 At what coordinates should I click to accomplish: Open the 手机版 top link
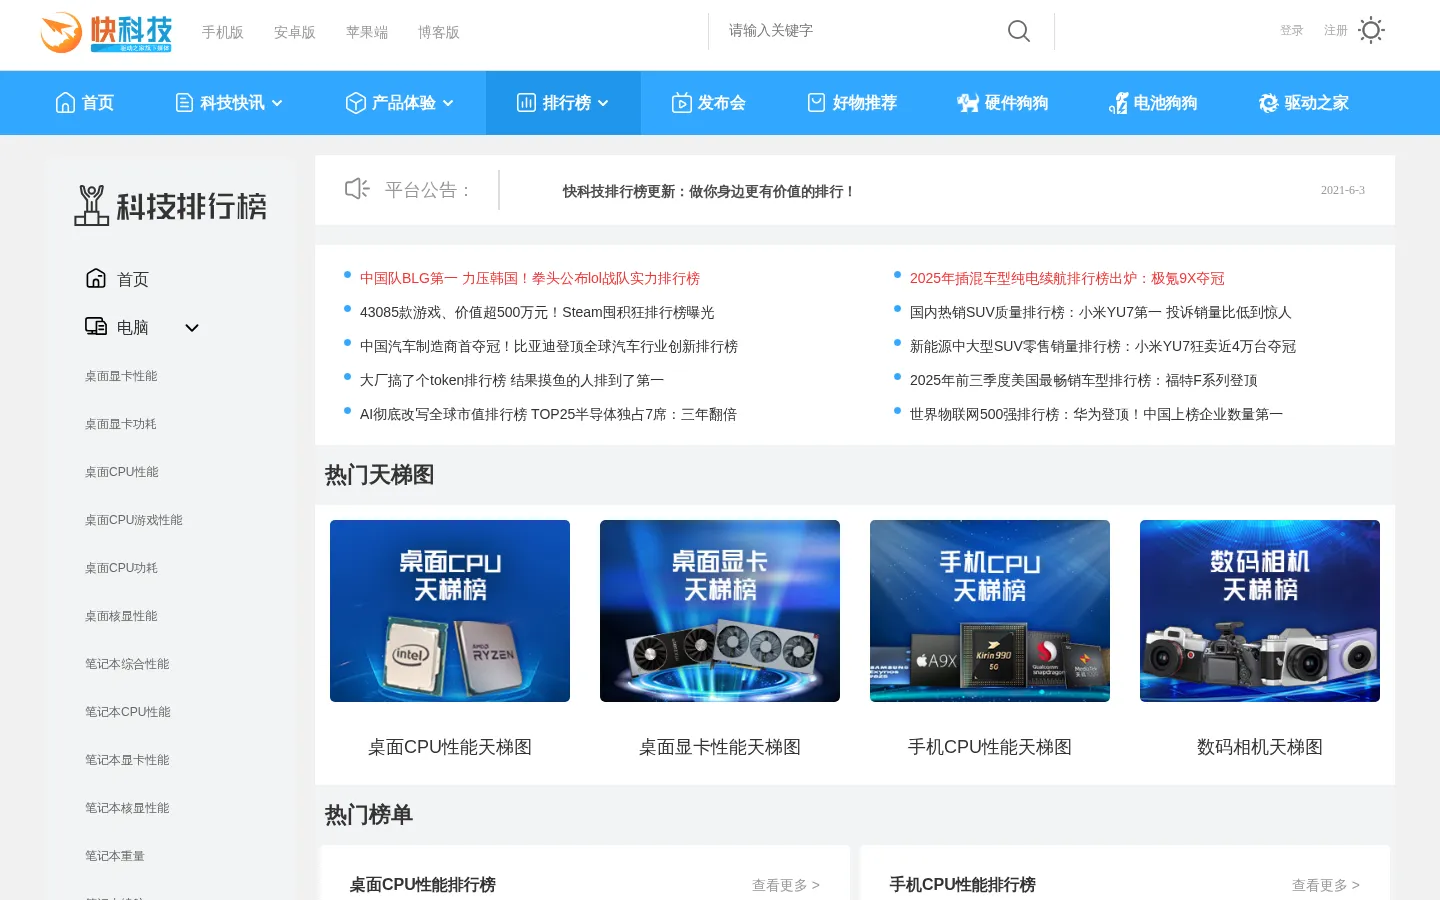pos(223,32)
